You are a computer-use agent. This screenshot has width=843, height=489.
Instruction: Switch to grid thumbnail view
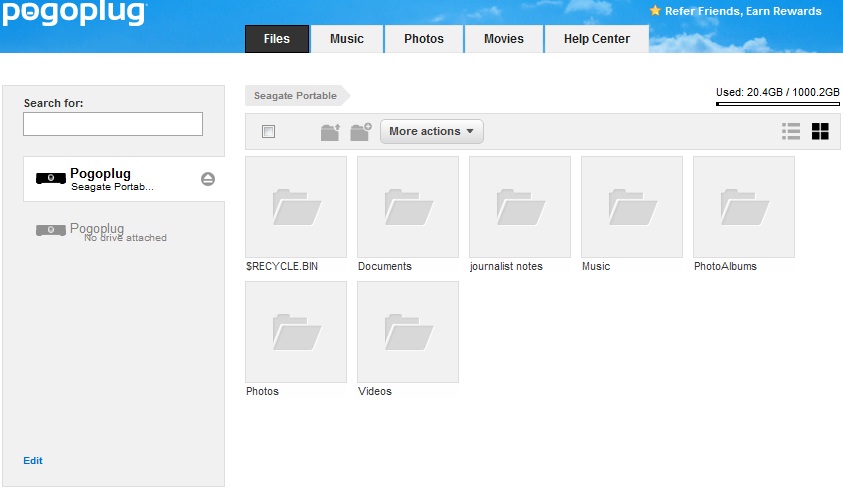[x=820, y=131]
